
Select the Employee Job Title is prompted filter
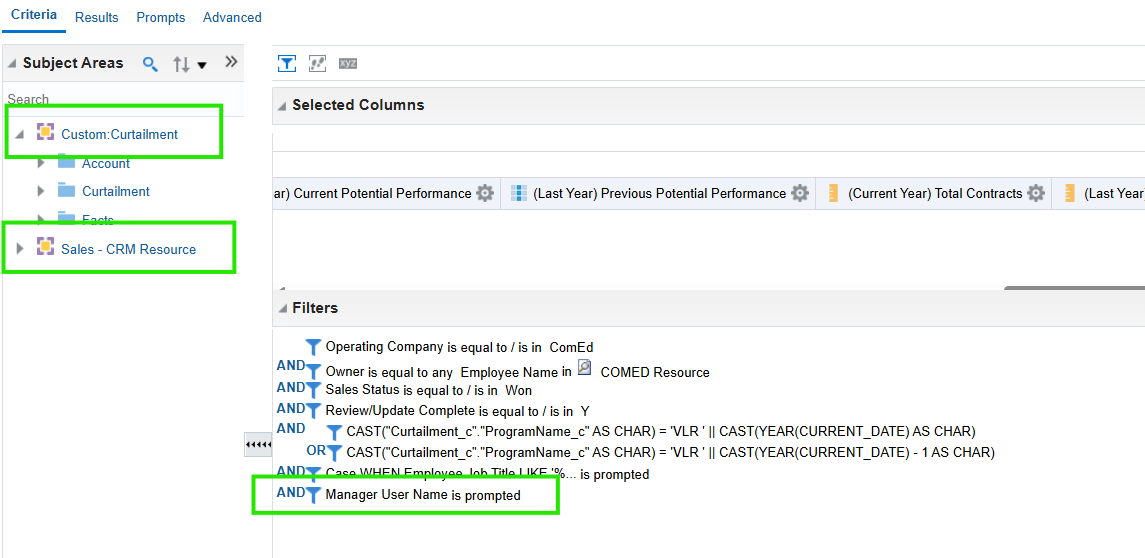pyautogui.click(x=487, y=475)
